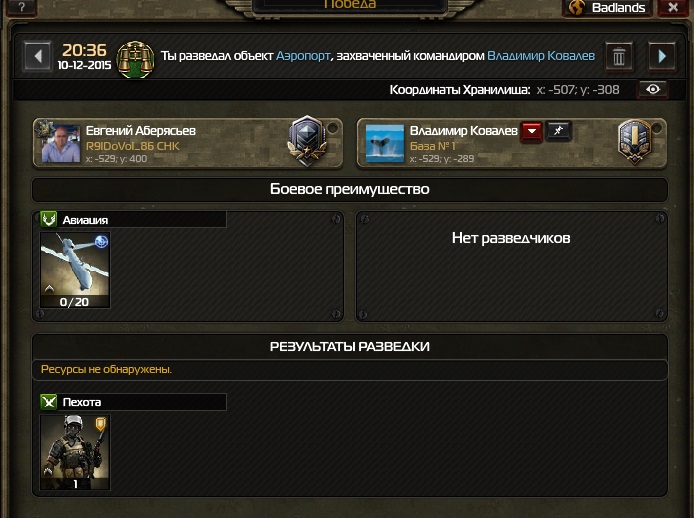Screen dimensions: 694x518
Task: Click the Badlands button
Action: click(607, 7)
